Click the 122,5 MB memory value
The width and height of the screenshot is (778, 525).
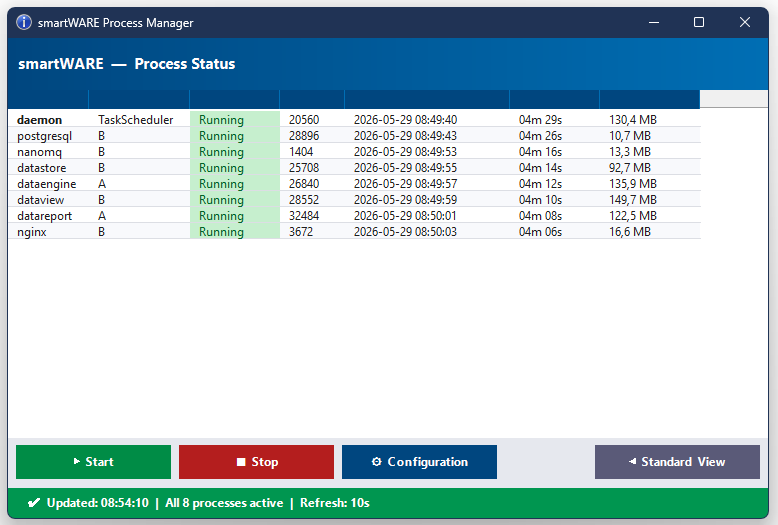633,216
